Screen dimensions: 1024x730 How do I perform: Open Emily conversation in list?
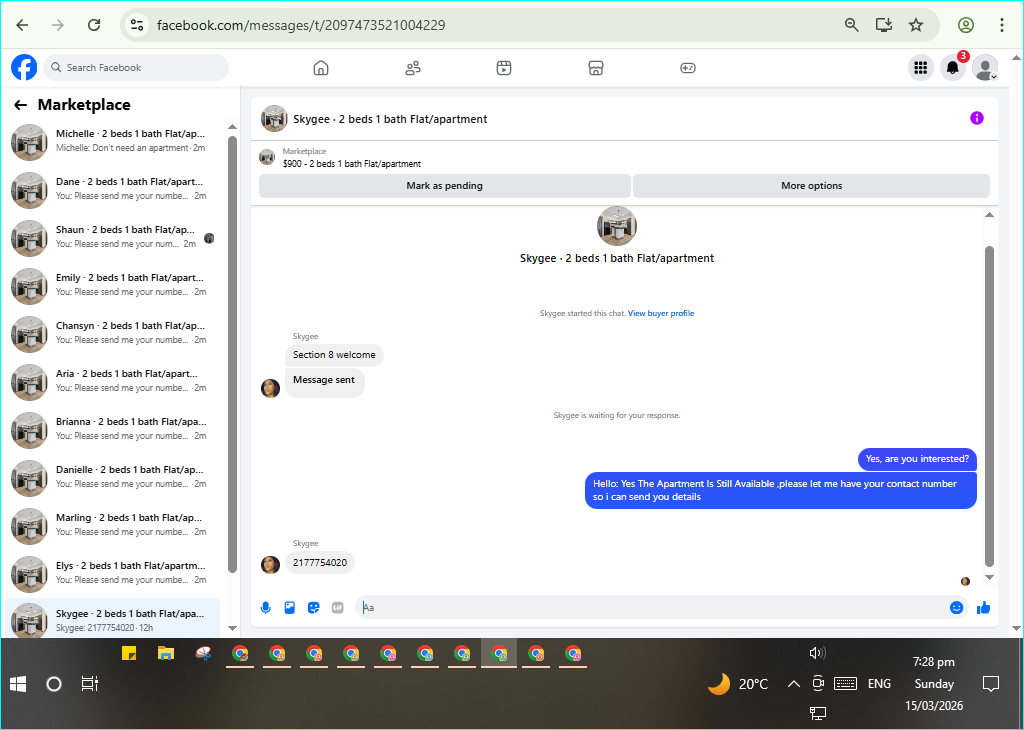click(x=112, y=285)
